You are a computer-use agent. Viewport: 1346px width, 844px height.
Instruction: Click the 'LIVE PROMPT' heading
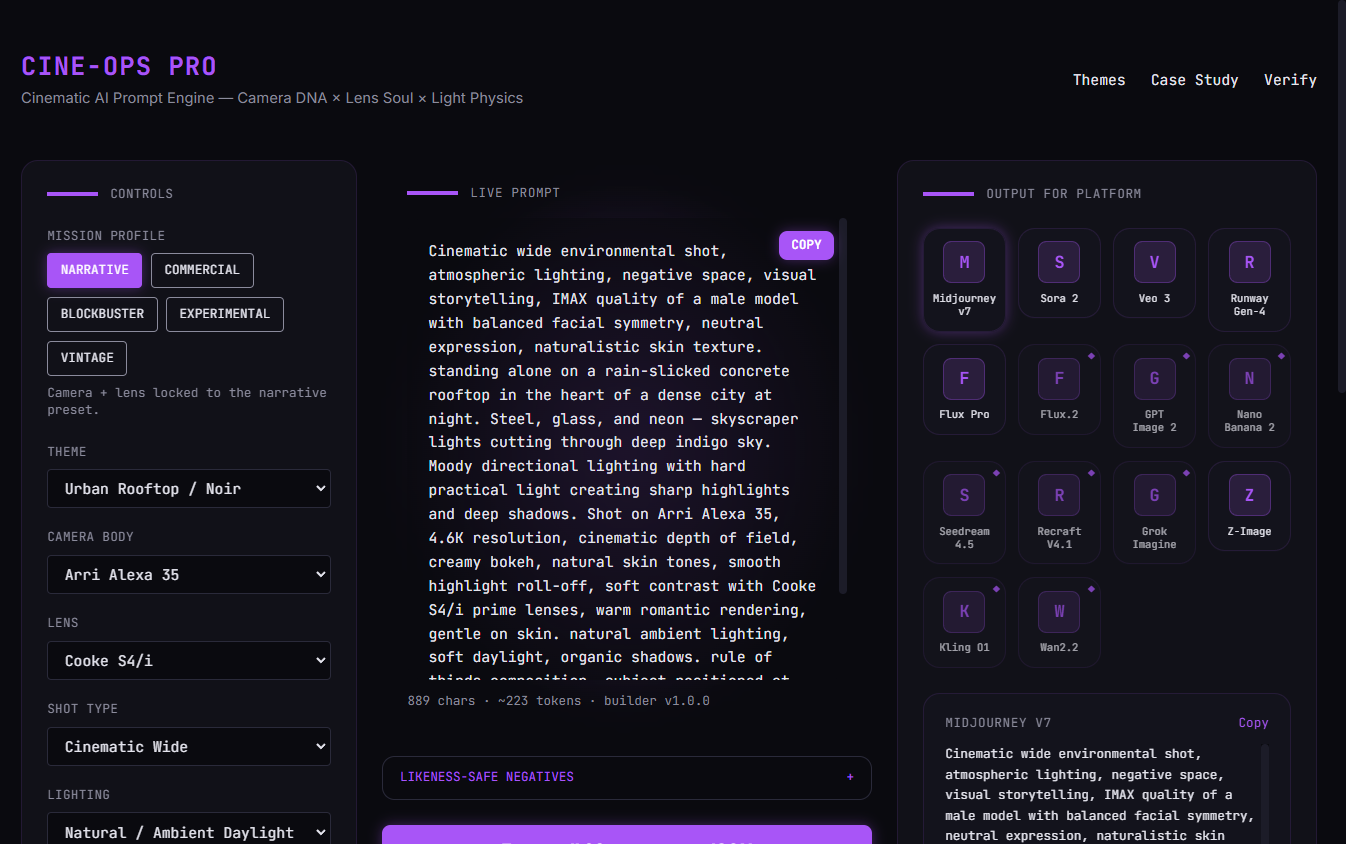pyautogui.click(x=515, y=193)
